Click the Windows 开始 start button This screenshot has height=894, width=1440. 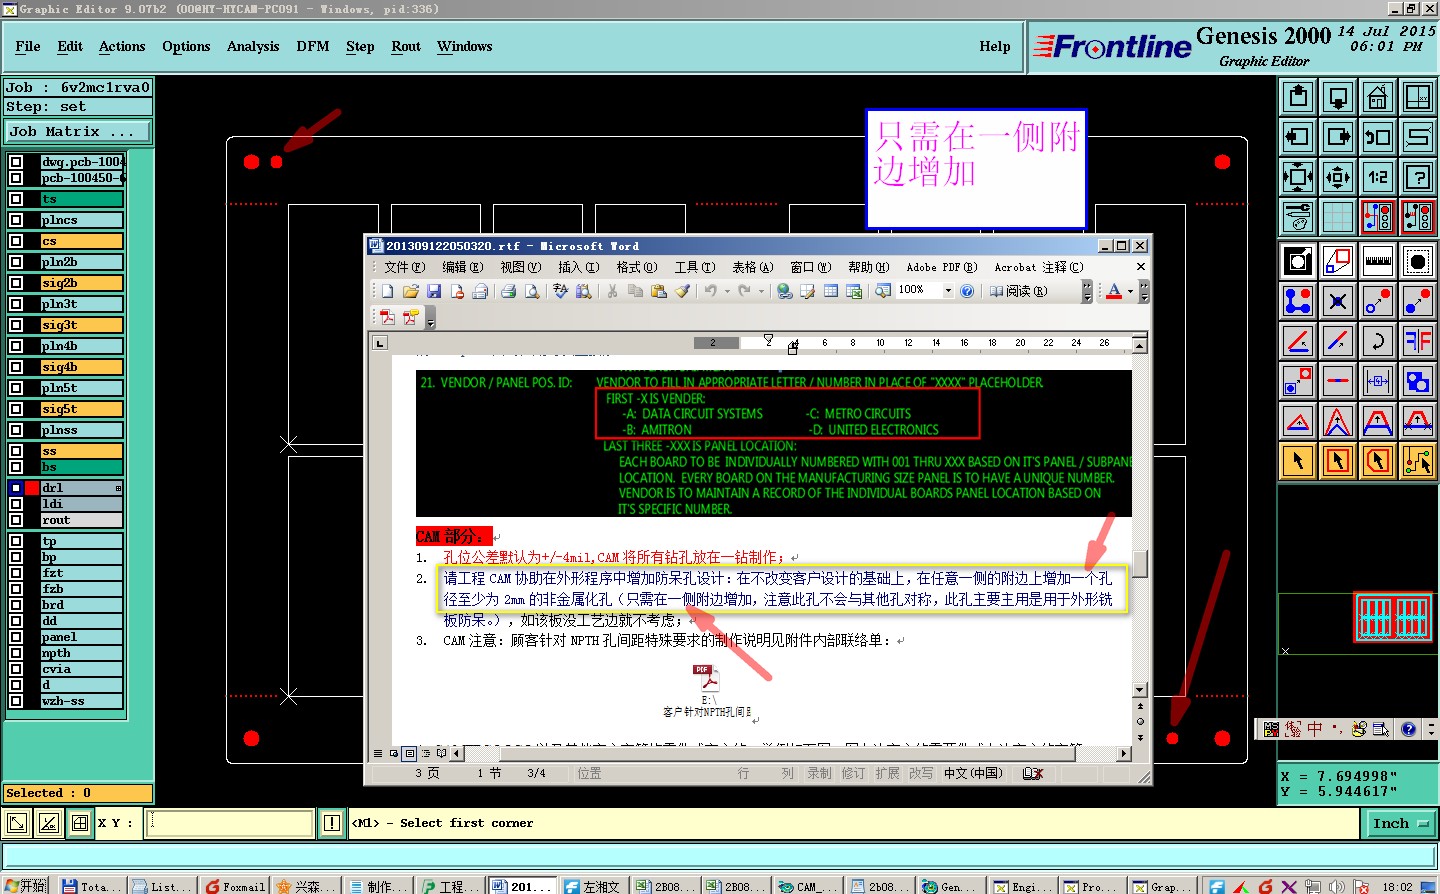25,886
